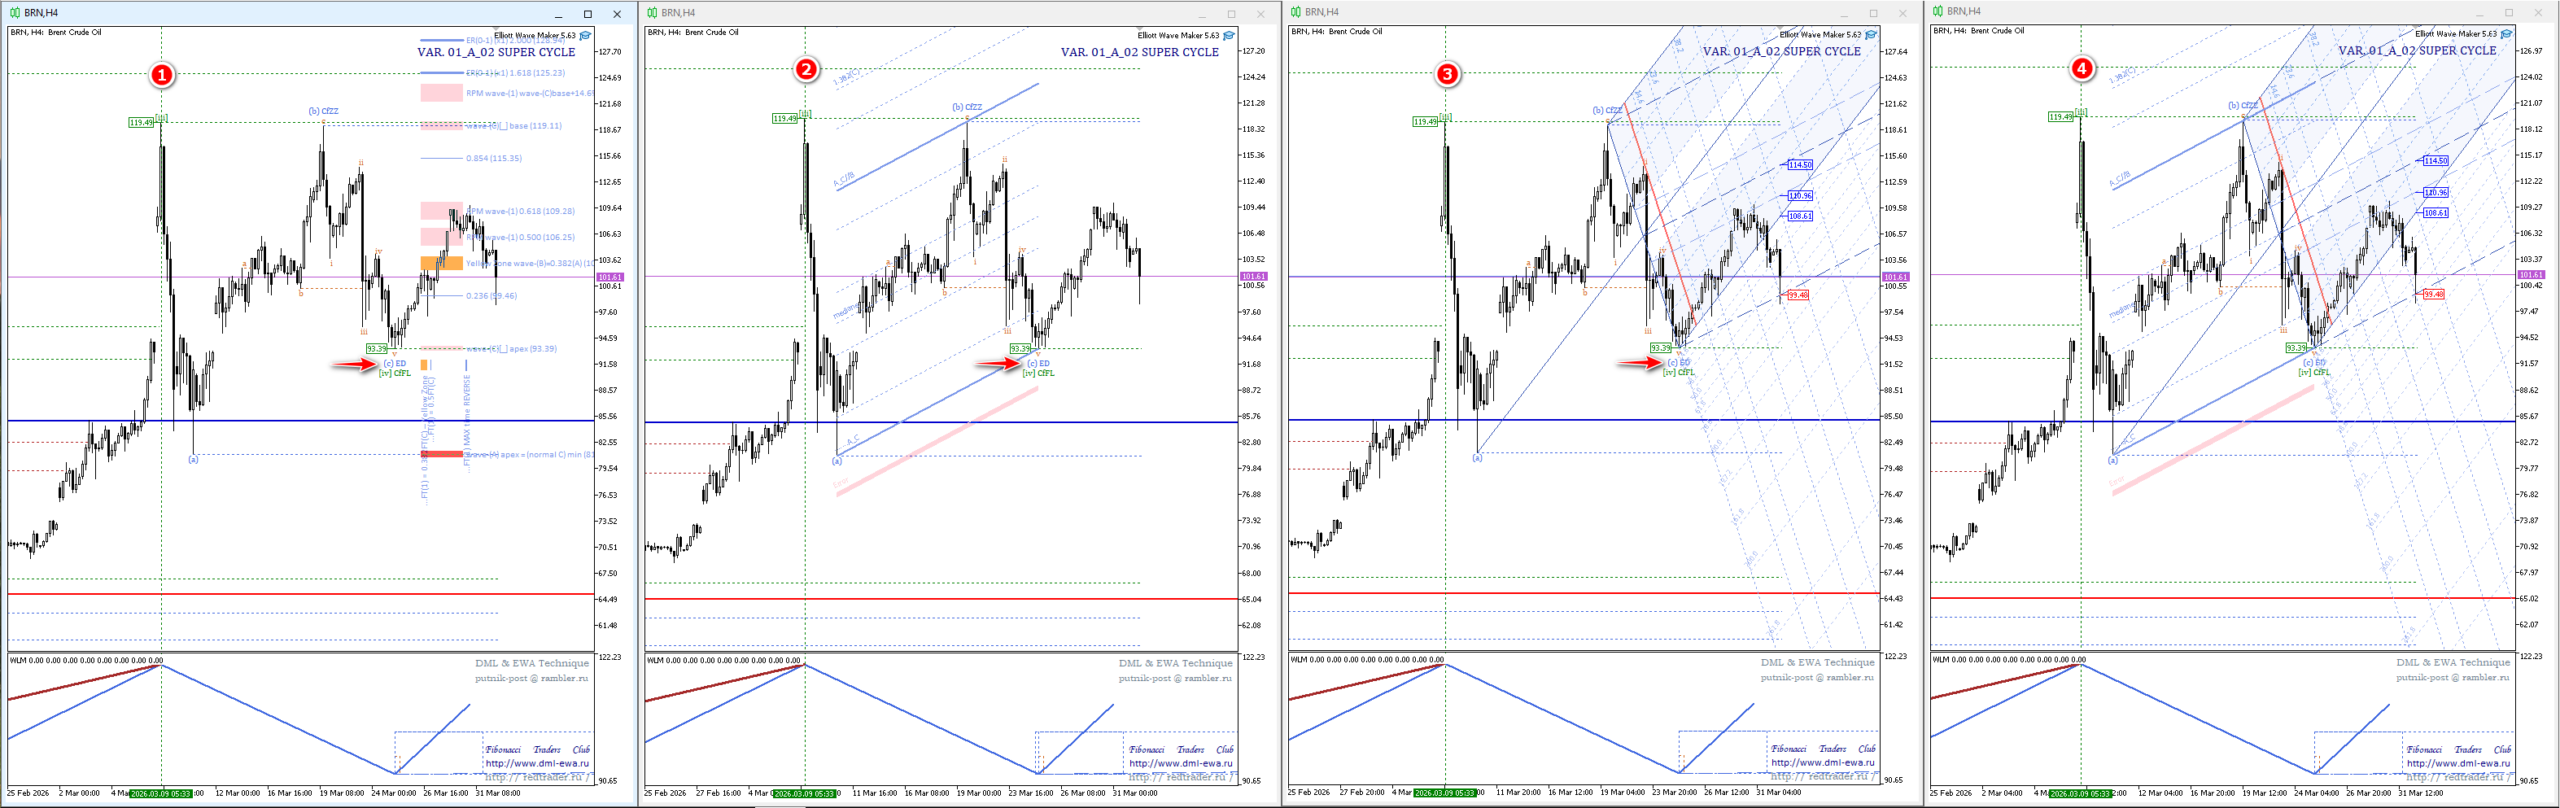Open the dml-ewa.ru link in the first chart
The height and width of the screenshot is (808, 2560).
click(537, 763)
